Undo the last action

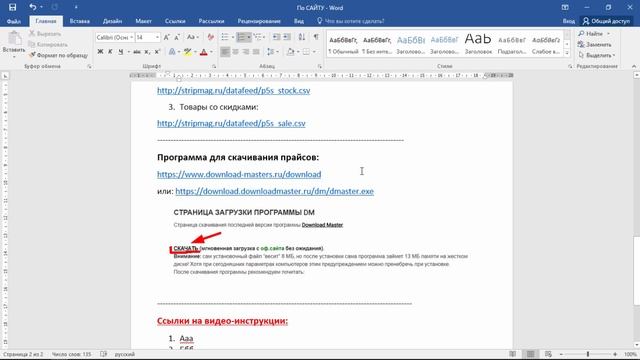[x=33, y=7]
